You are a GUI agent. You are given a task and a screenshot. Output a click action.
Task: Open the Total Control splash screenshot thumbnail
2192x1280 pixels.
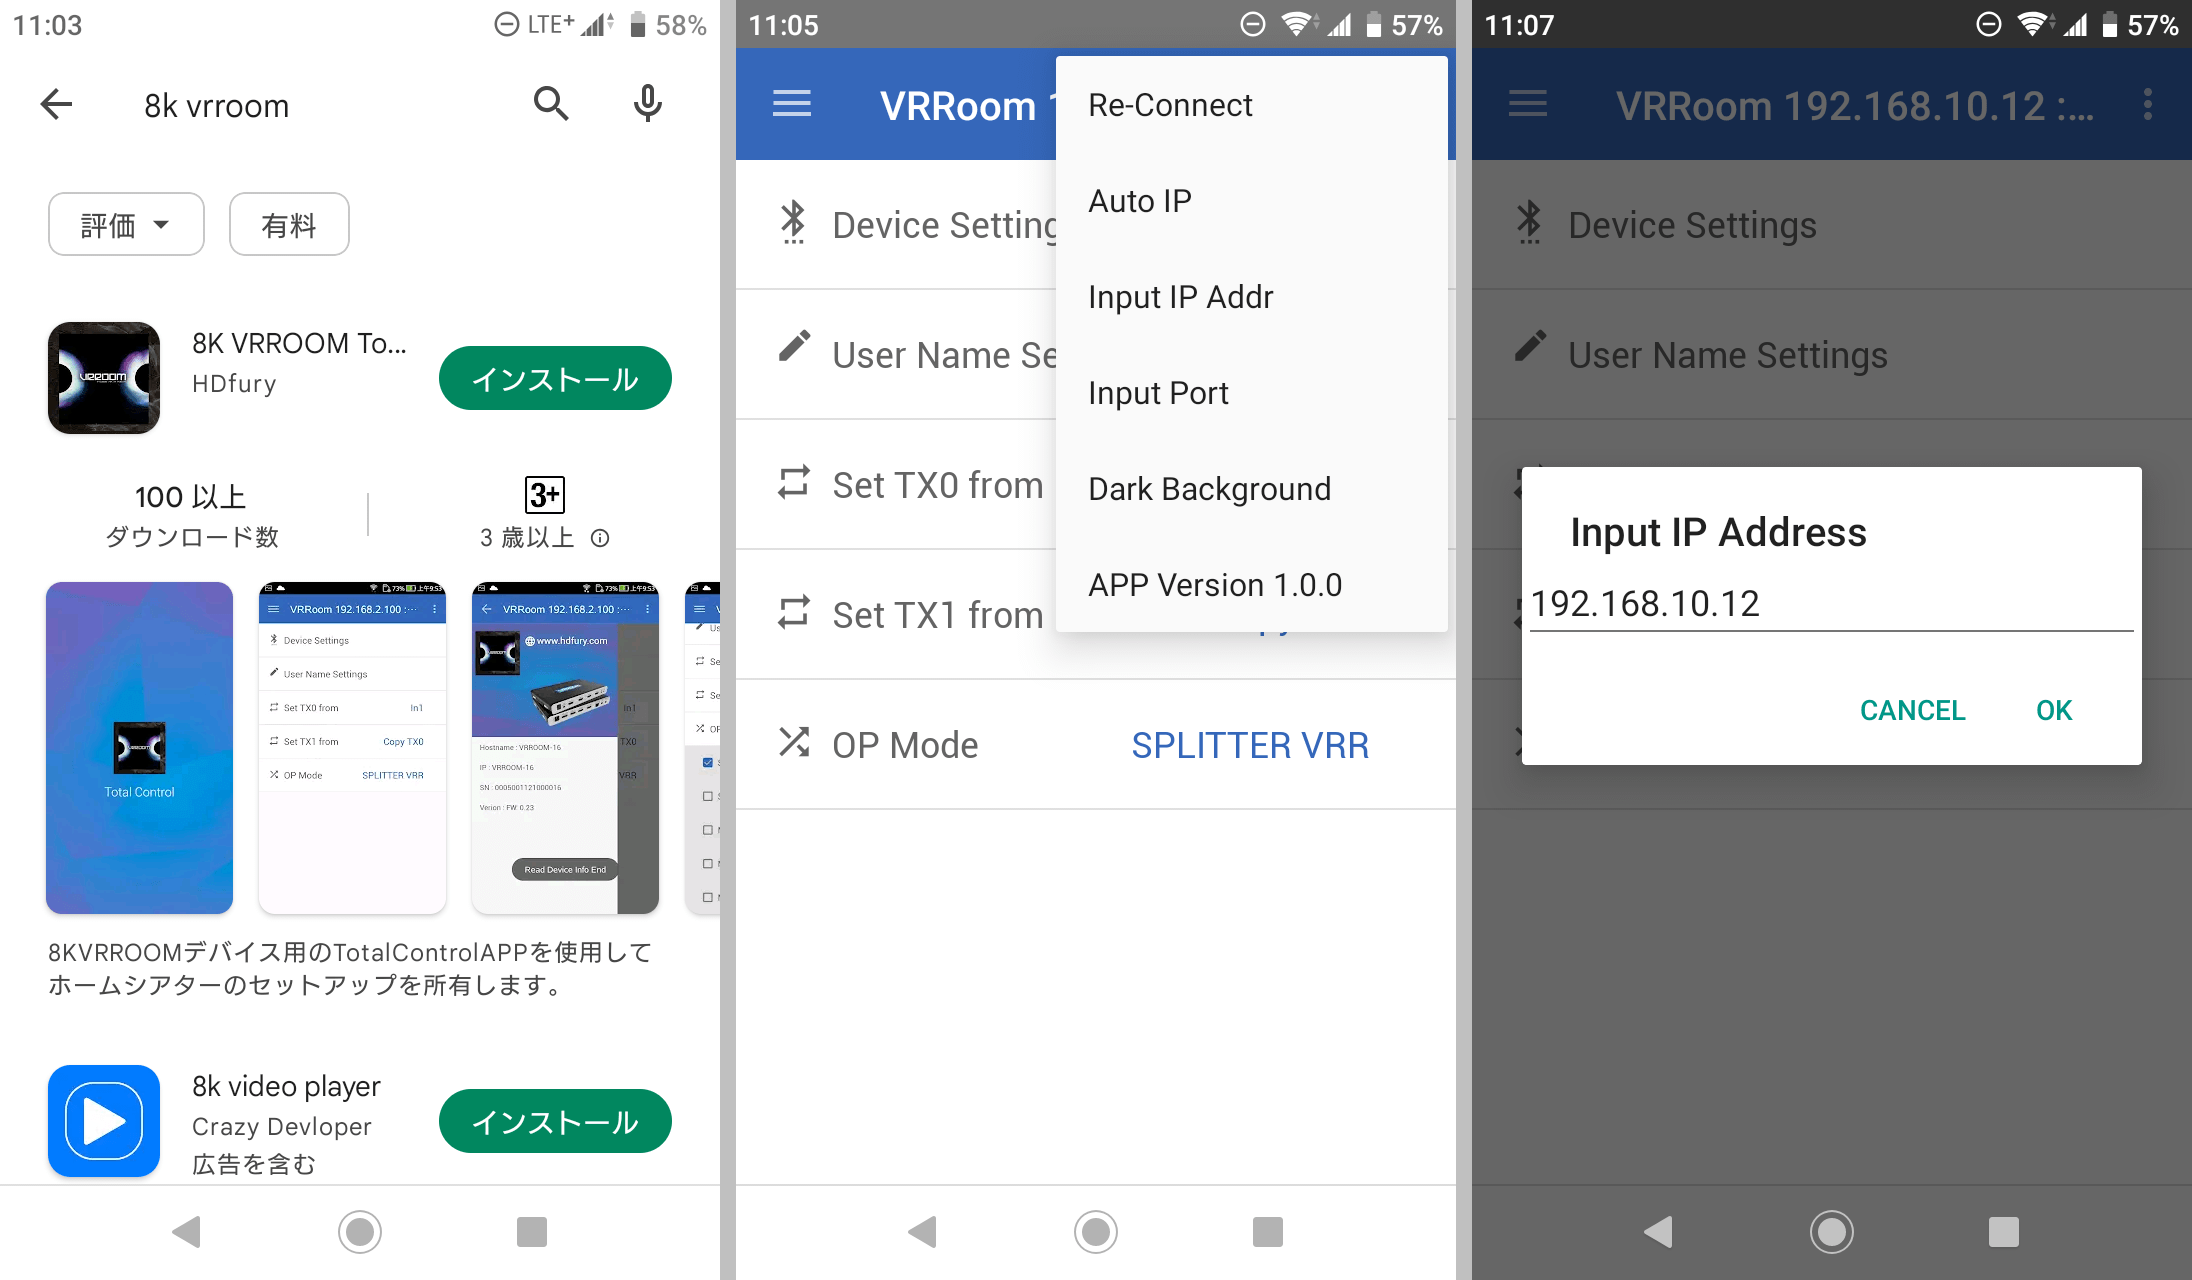pos(139,748)
